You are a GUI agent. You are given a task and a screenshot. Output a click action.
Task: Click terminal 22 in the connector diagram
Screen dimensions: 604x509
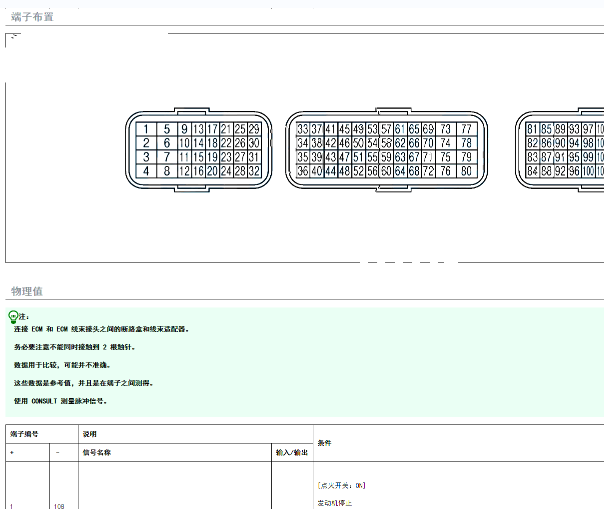point(226,143)
